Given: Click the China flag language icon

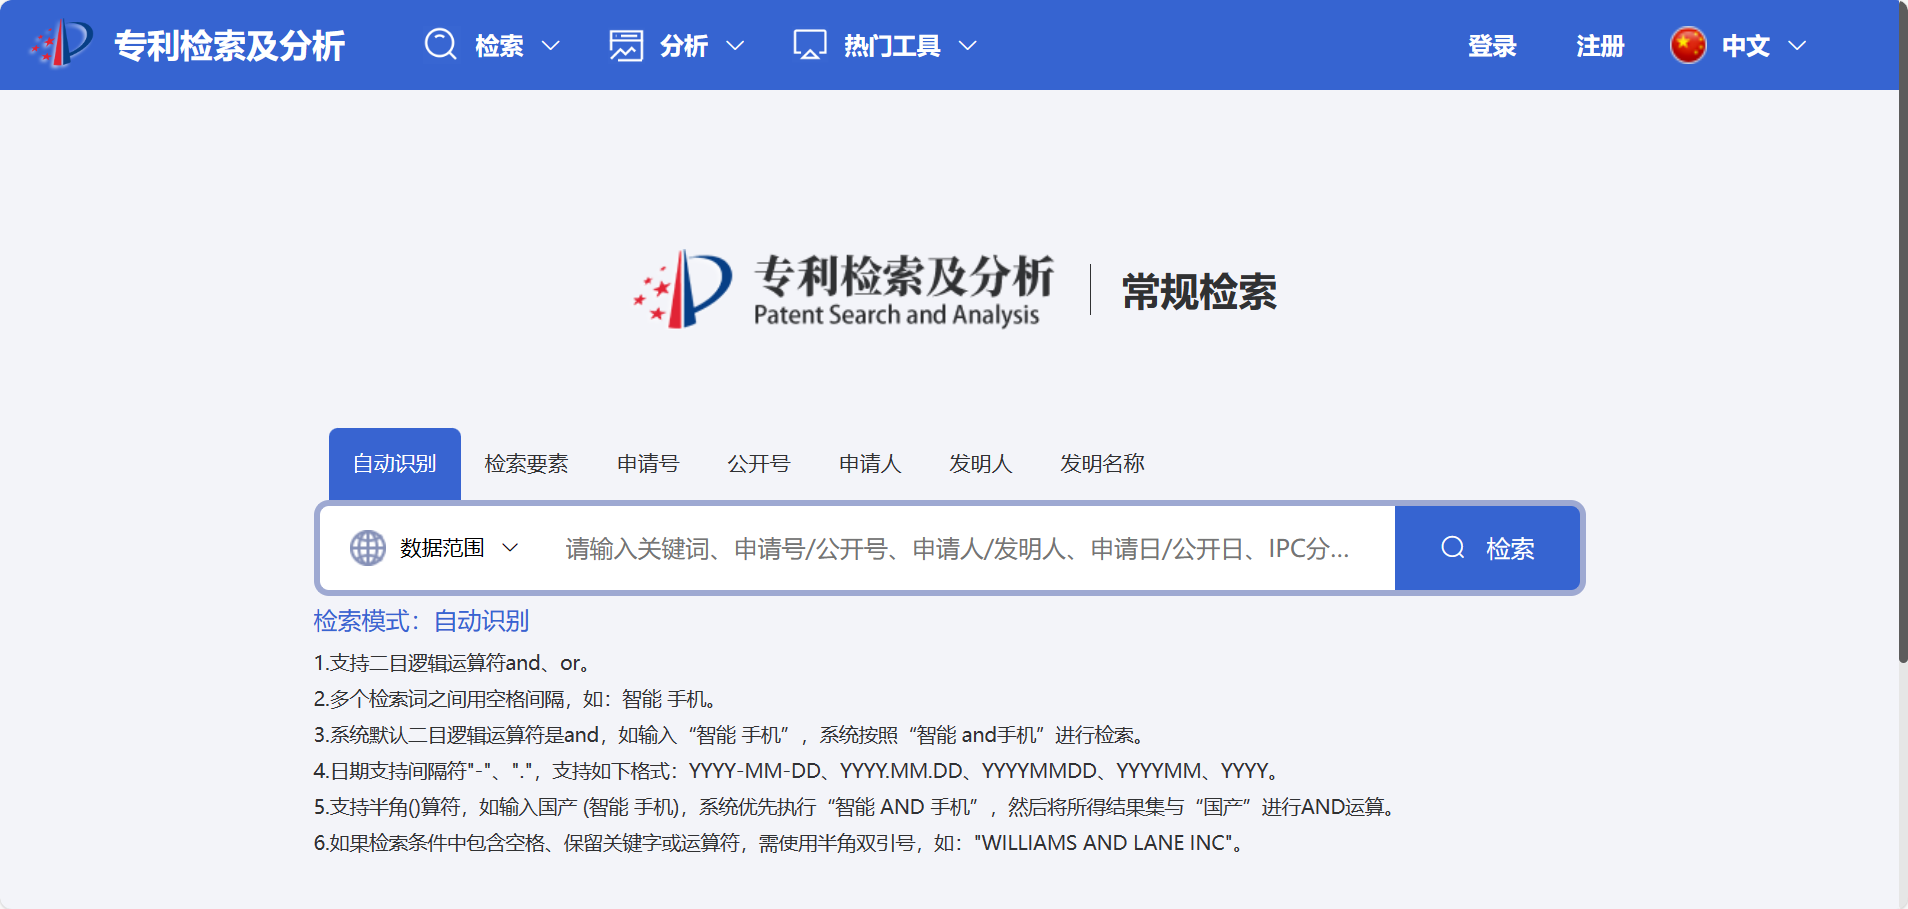Looking at the screenshot, I should (x=1688, y=45).
